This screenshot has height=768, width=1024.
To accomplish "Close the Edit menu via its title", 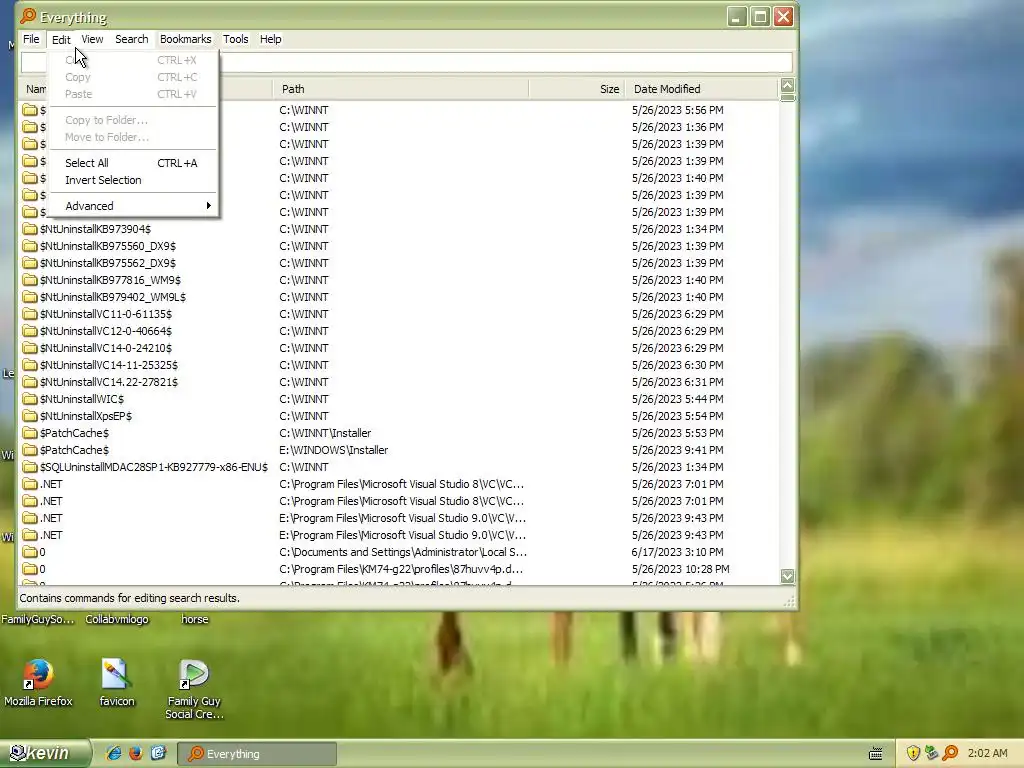I will click(x=61, y=39).
